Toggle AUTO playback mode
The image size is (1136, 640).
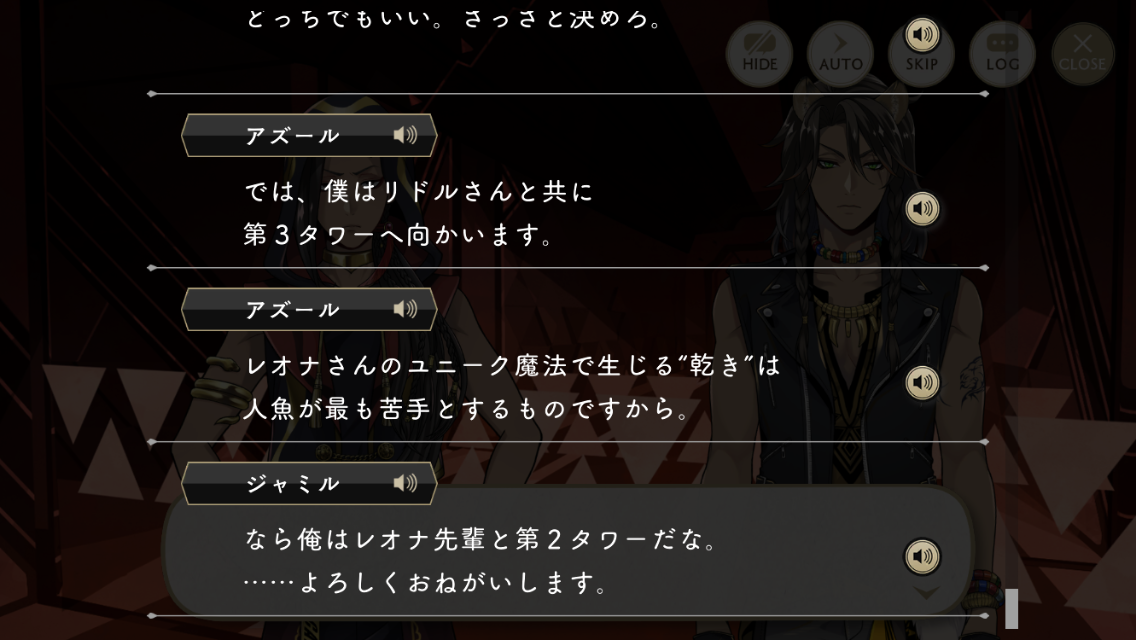pyautogui.click(x=840, y=54)
